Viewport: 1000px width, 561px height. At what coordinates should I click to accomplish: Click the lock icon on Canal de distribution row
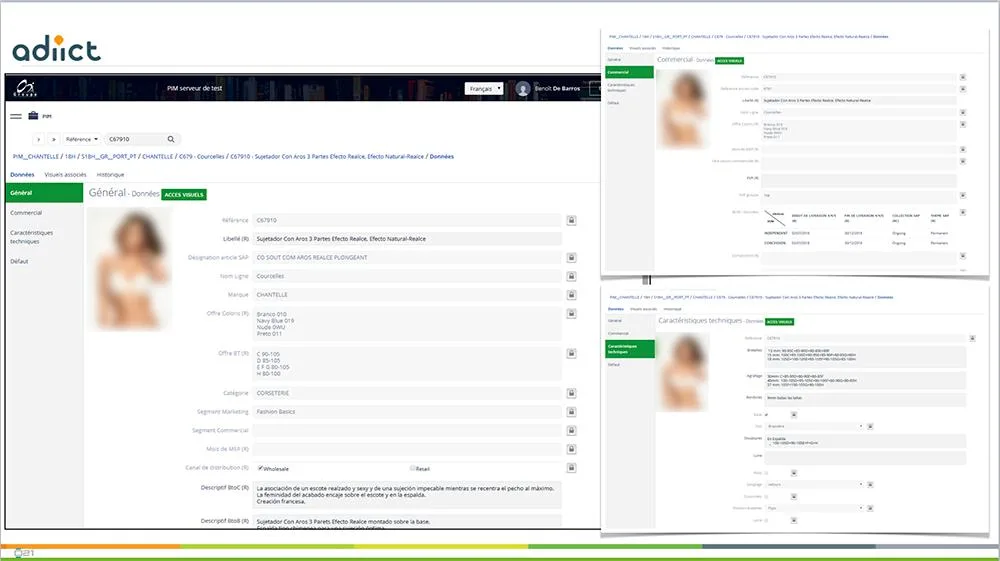point(571,468)
